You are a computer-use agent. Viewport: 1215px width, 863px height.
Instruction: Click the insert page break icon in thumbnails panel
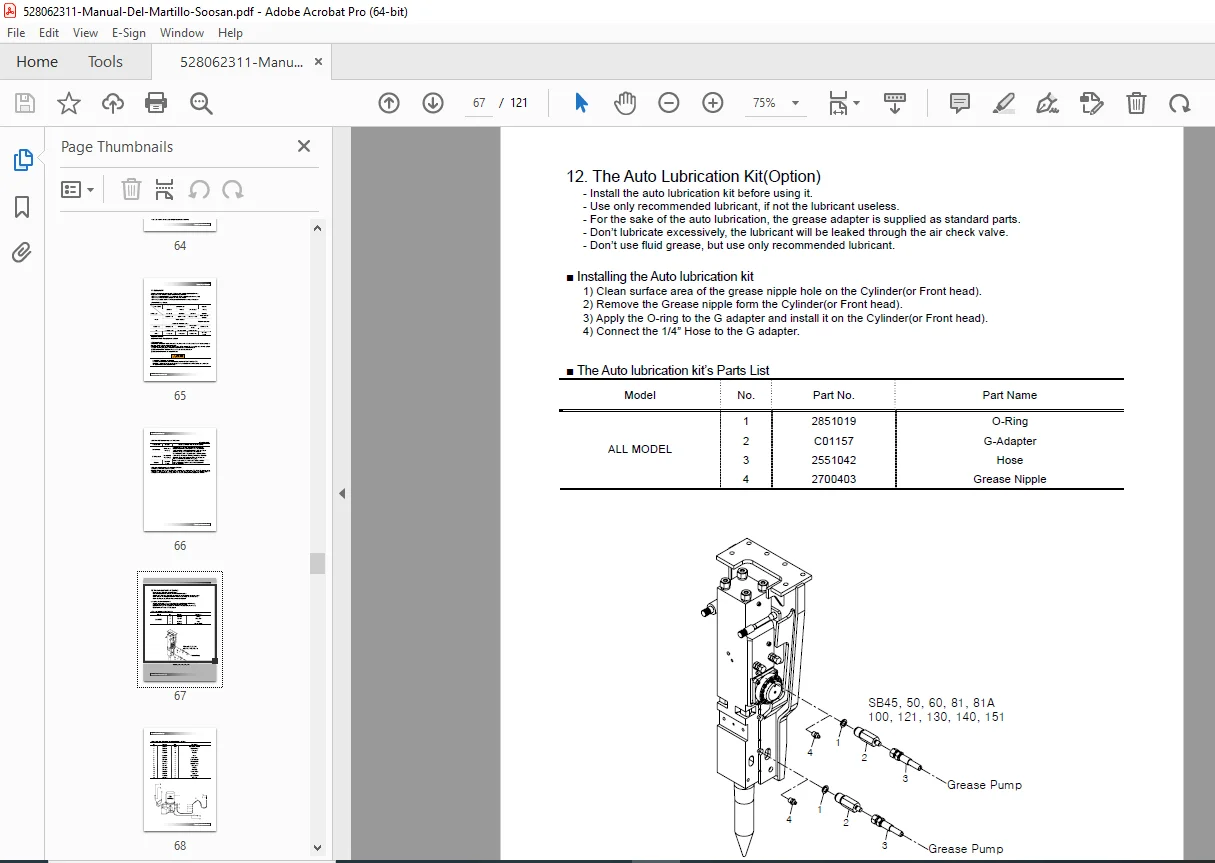(x=165, y=189)
